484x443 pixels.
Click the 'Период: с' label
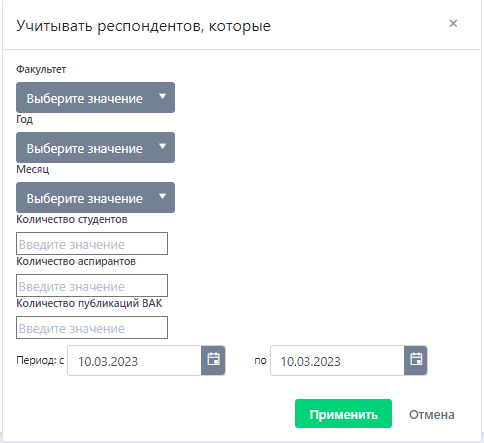point(40,360)
